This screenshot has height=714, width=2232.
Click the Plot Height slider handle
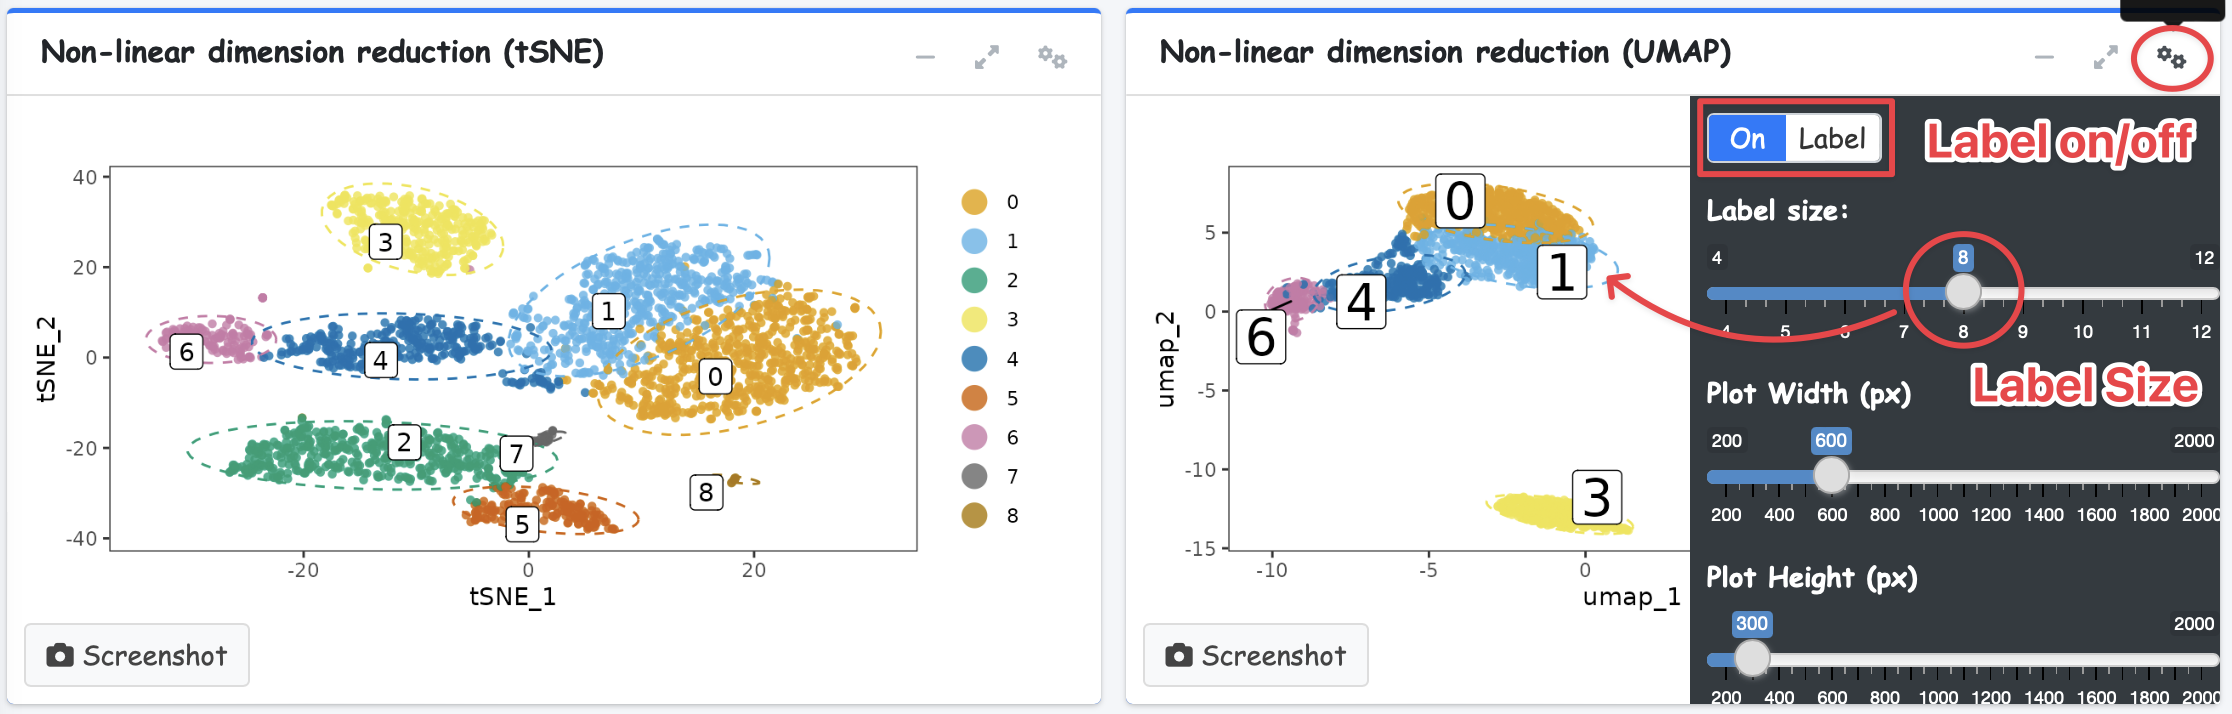(x=1752, y=658)
